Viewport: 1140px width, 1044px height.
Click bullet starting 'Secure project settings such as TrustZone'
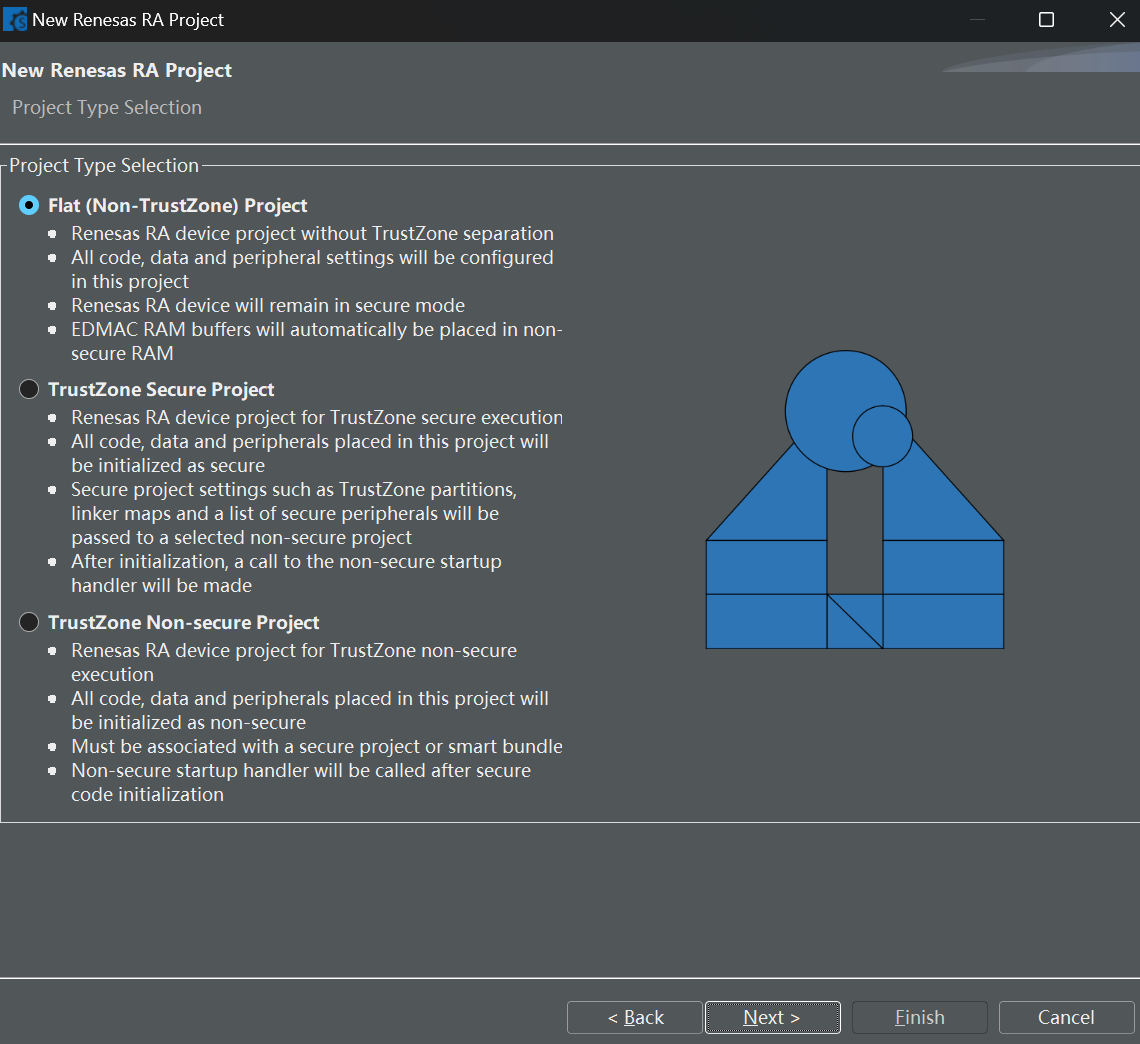point(294,513)
